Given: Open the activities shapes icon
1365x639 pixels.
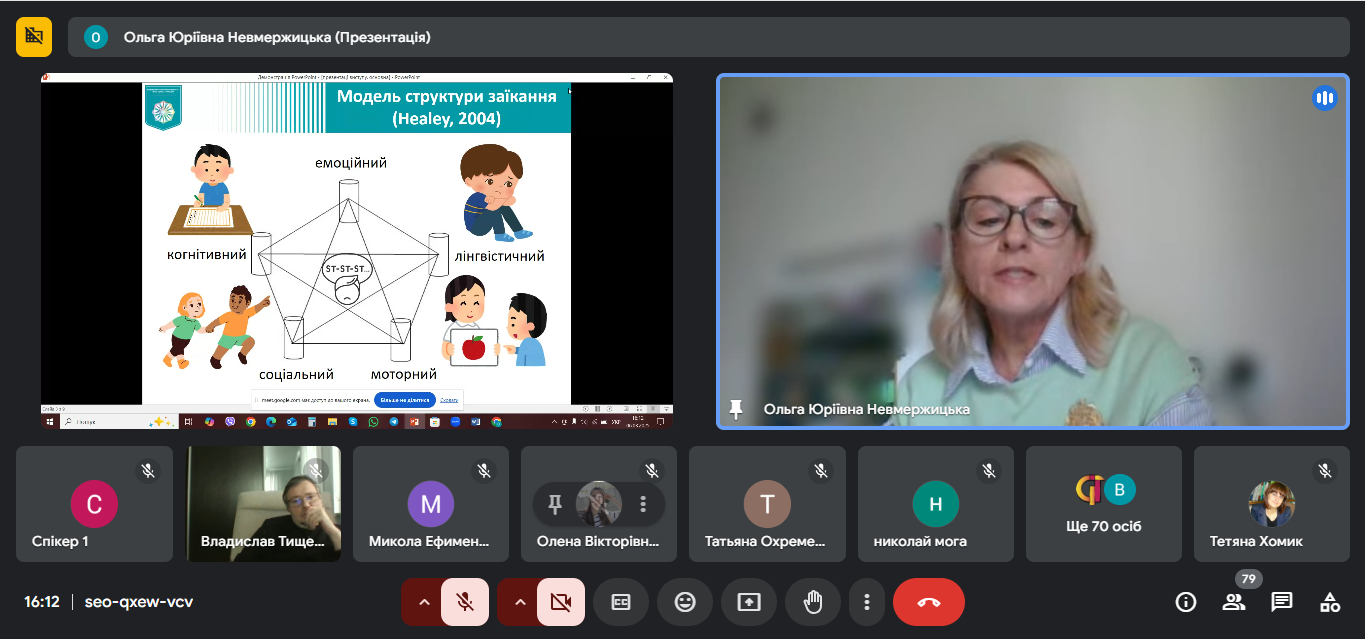Looking at the screenshot, I should (1330, 602).
